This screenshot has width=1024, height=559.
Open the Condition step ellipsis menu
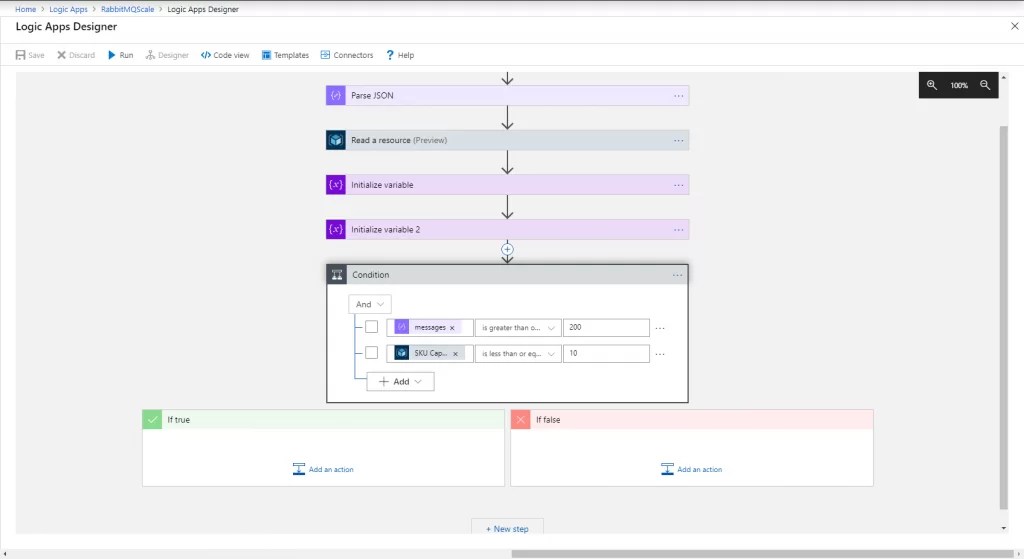(677, 275)
